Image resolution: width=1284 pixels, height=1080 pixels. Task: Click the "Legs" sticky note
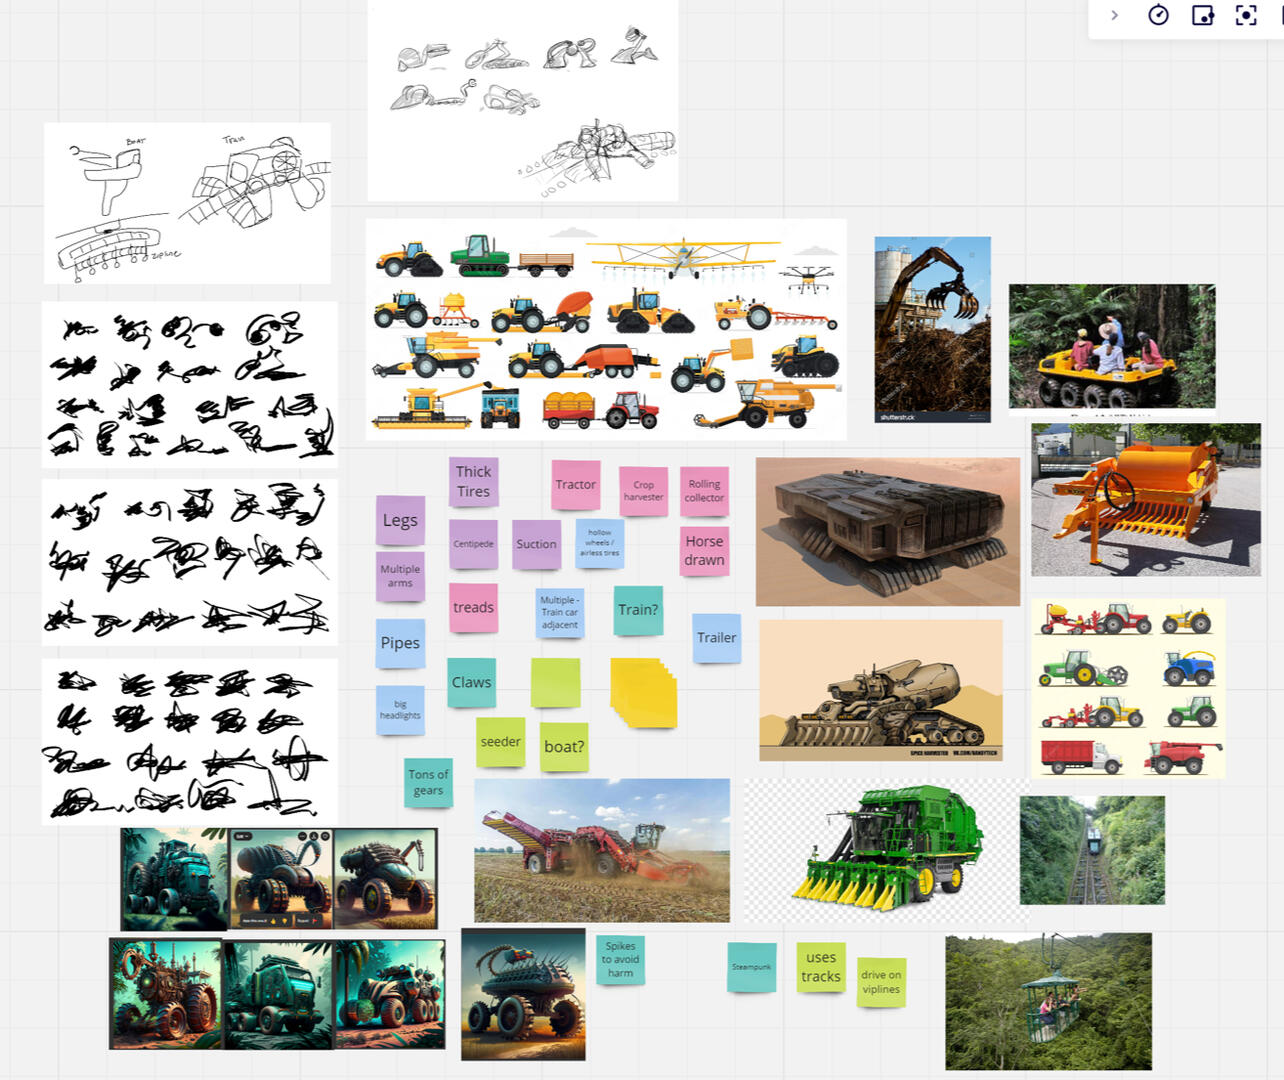coord(400,520)
